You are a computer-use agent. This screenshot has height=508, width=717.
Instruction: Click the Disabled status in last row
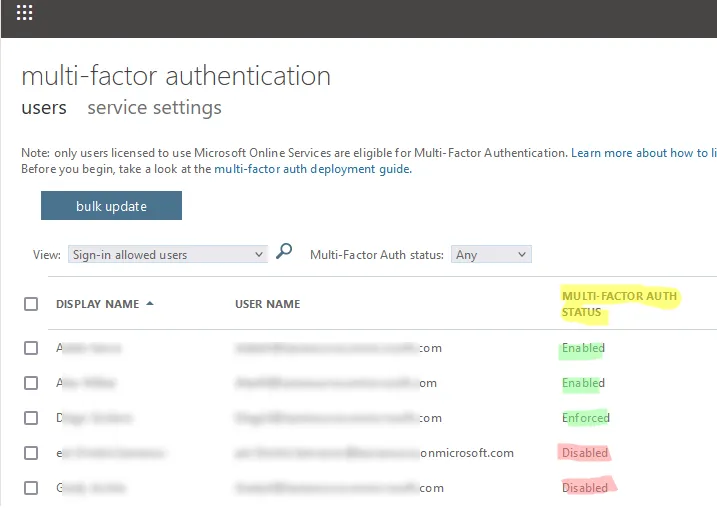[x=585, y=488]
